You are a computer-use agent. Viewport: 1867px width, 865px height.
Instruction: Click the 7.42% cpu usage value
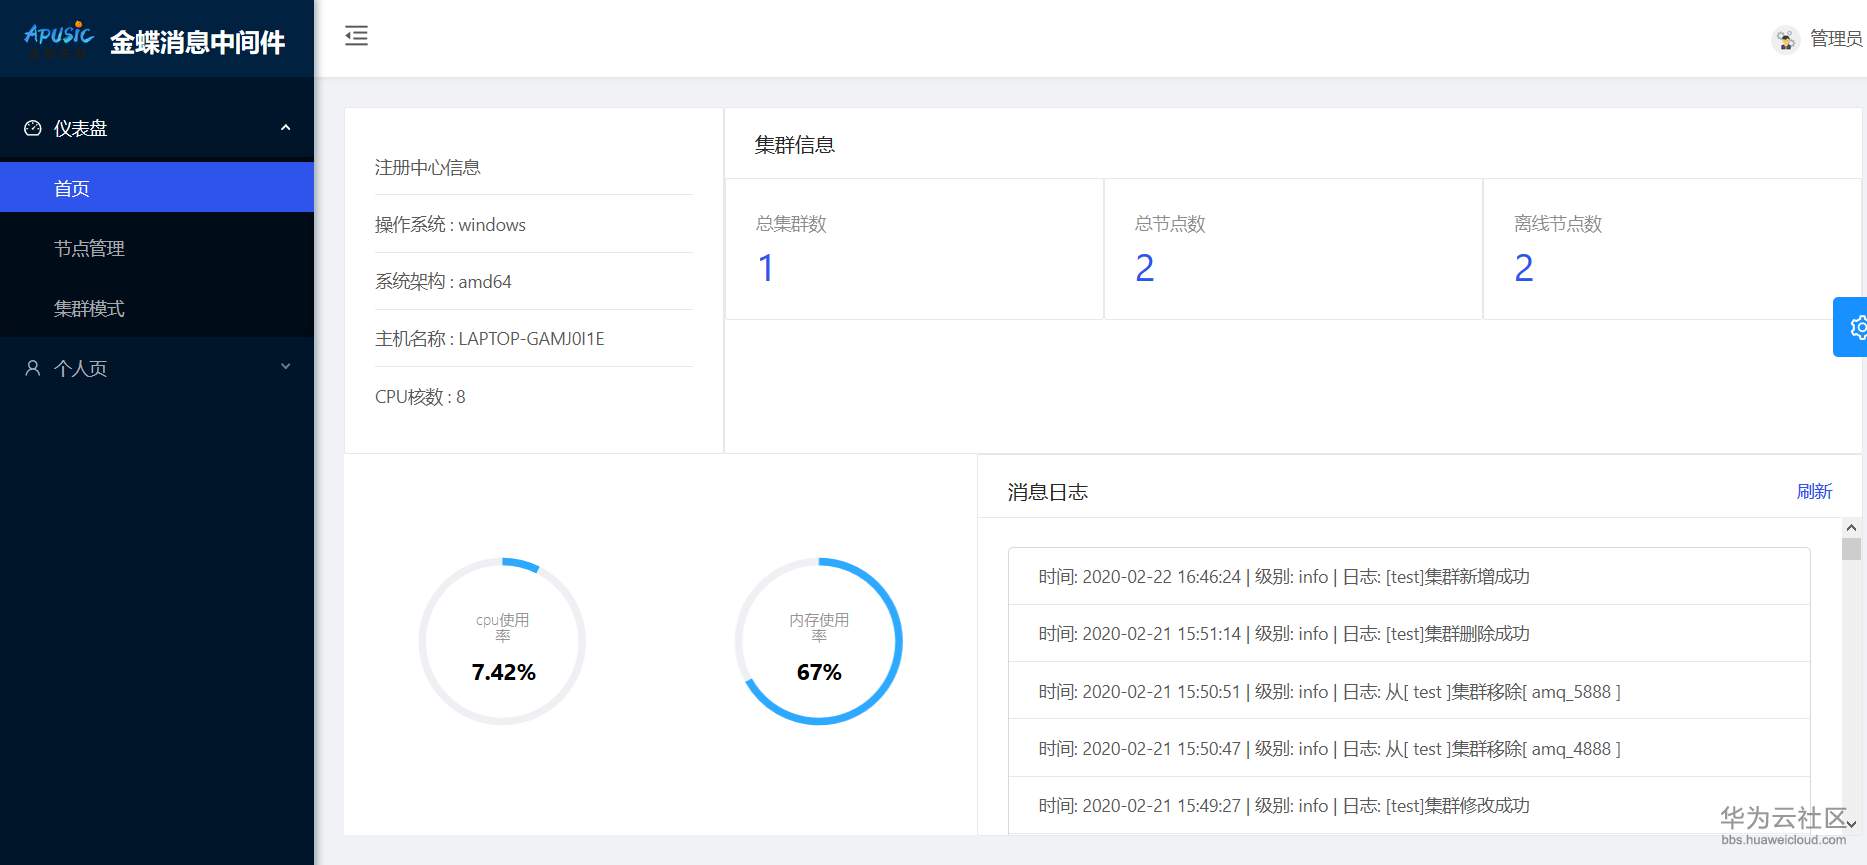coord(503,672)
